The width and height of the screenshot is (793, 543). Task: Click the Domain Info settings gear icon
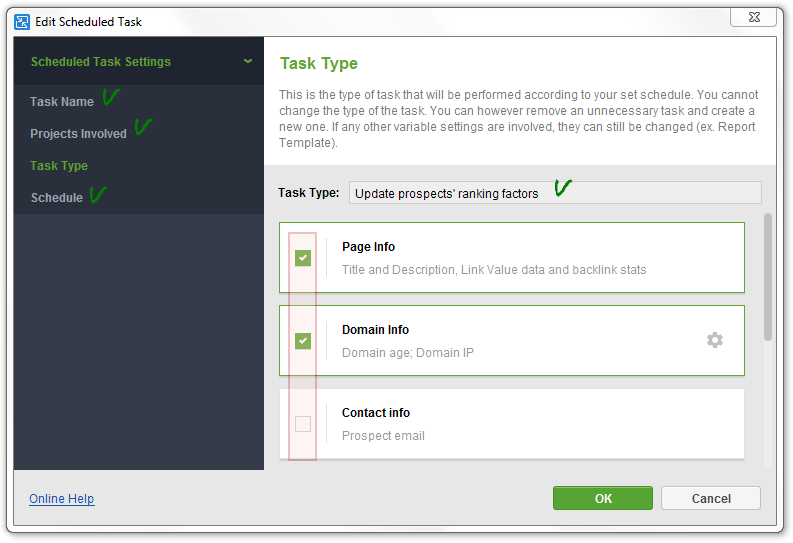(715, 340)
